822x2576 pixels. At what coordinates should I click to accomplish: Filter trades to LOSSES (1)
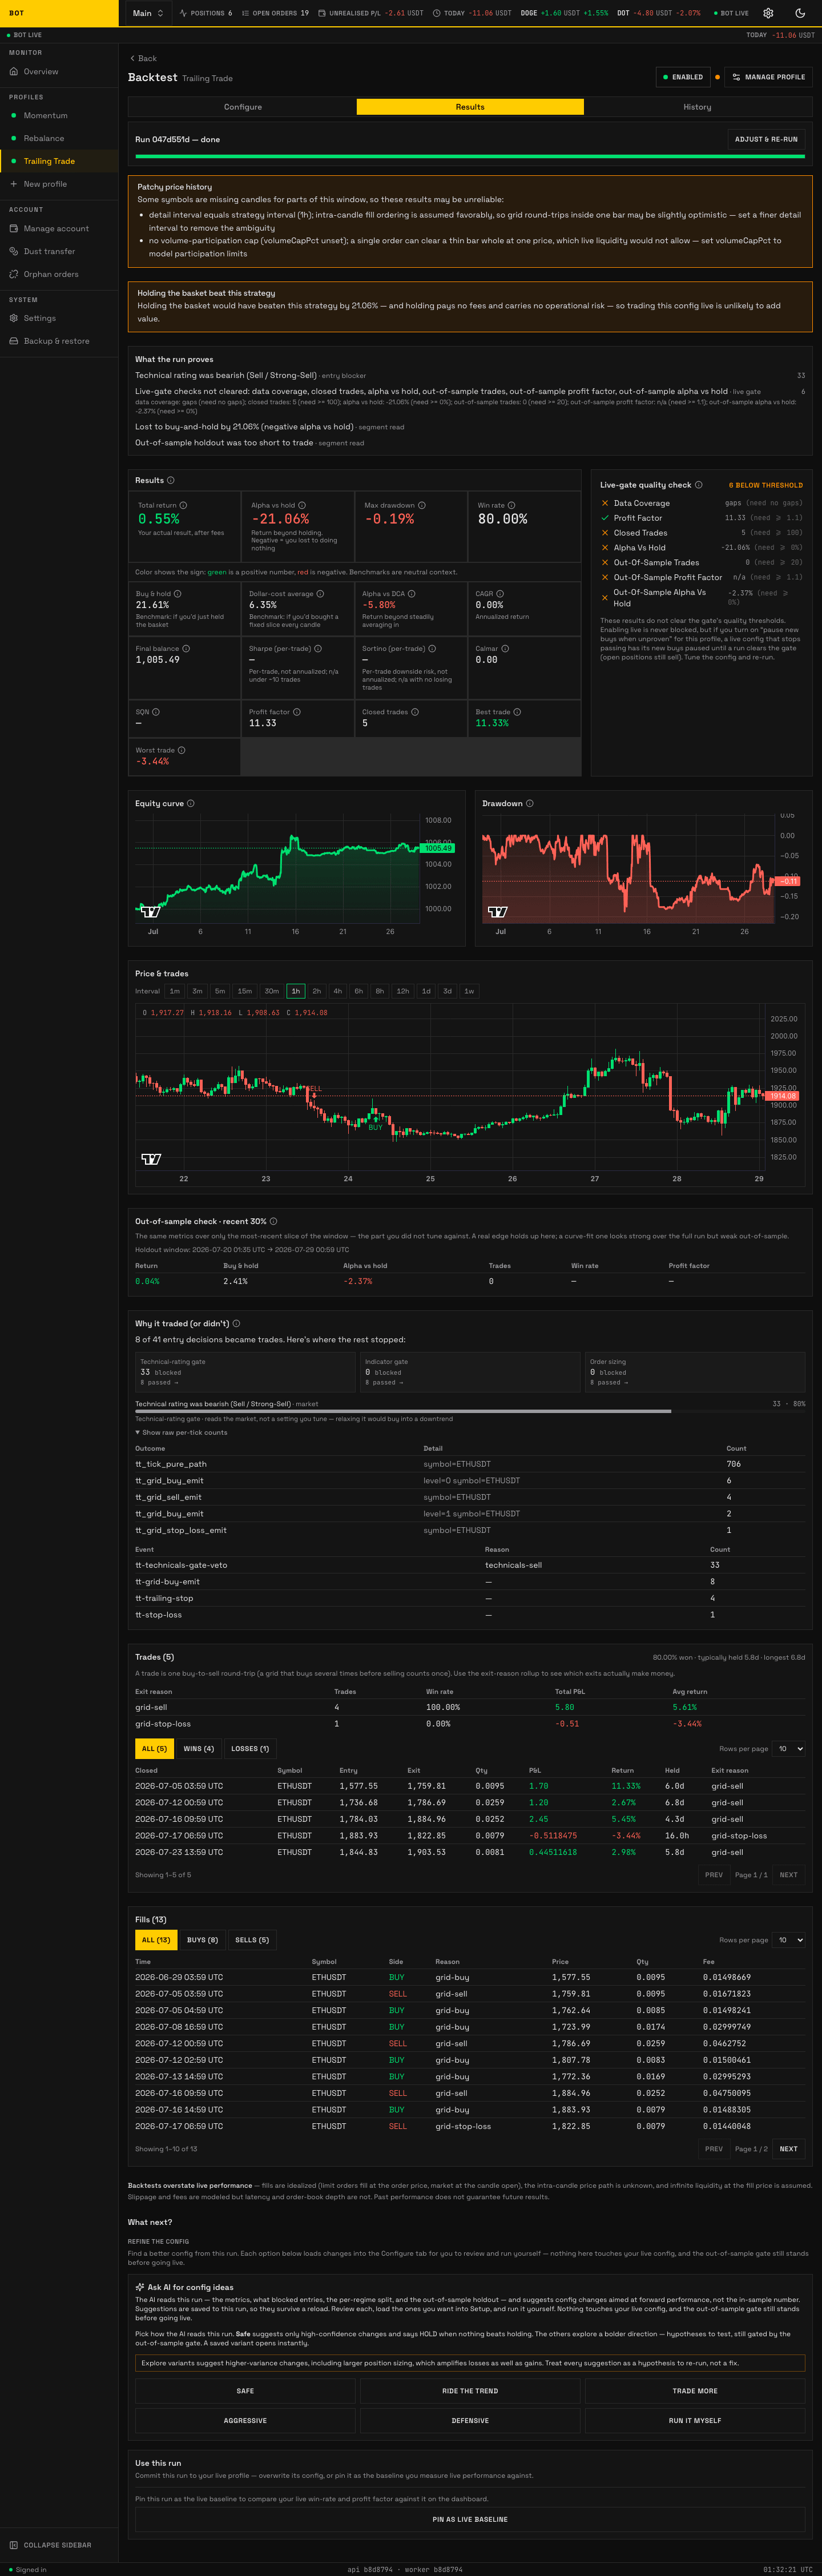pos(250,1748)
